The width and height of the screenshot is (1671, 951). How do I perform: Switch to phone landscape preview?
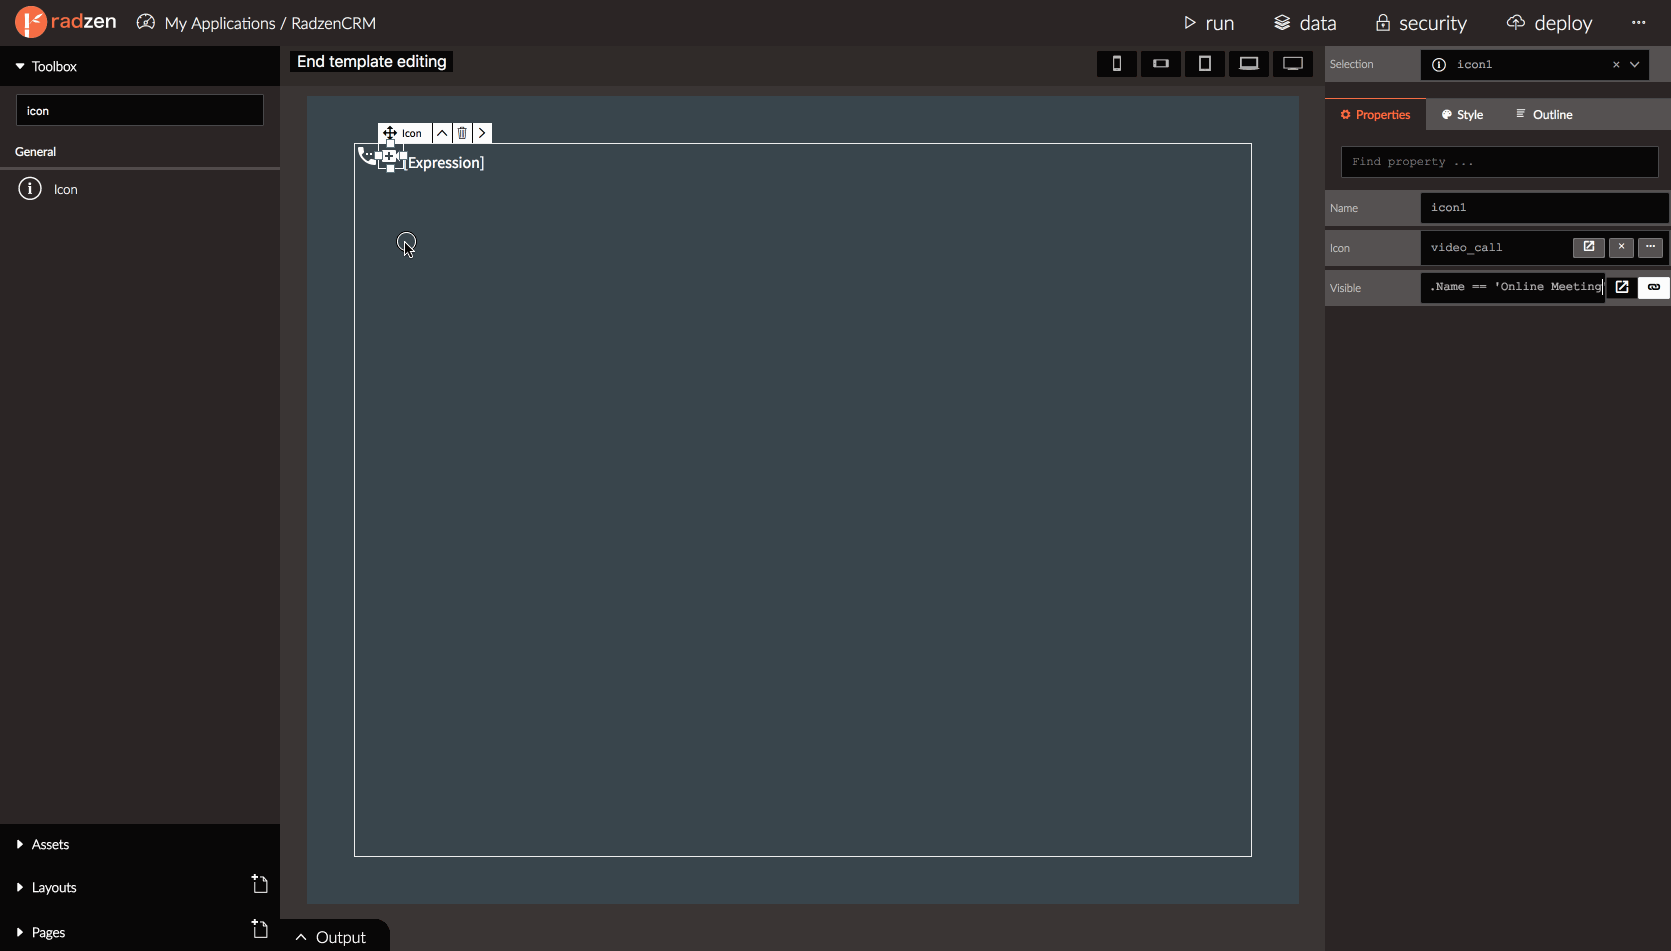(1160, 64)
